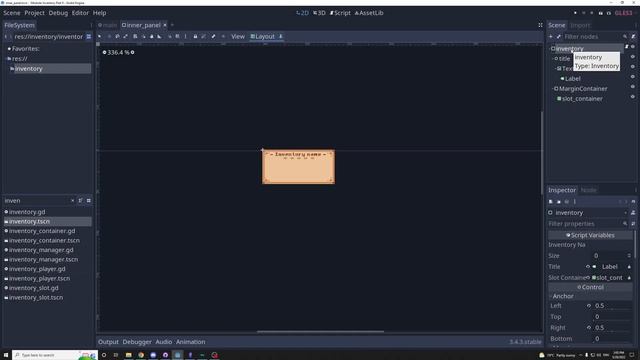Screen dimensions: 640x360
Task: Open the Inspector history list icon
Action: (x=633, y=202)
